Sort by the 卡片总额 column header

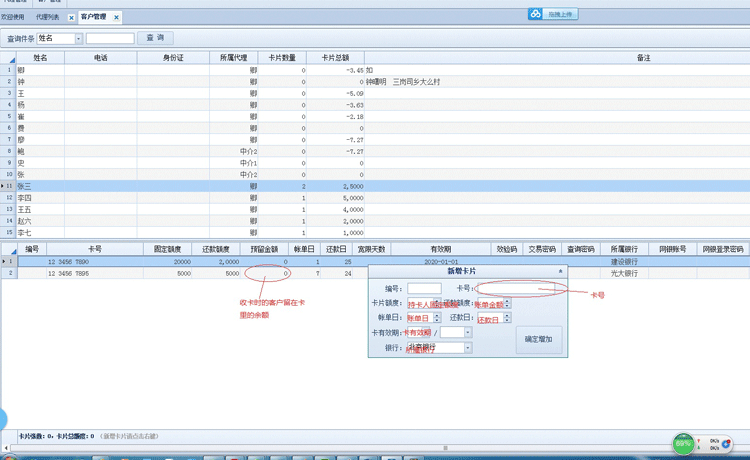pos(335,58)
